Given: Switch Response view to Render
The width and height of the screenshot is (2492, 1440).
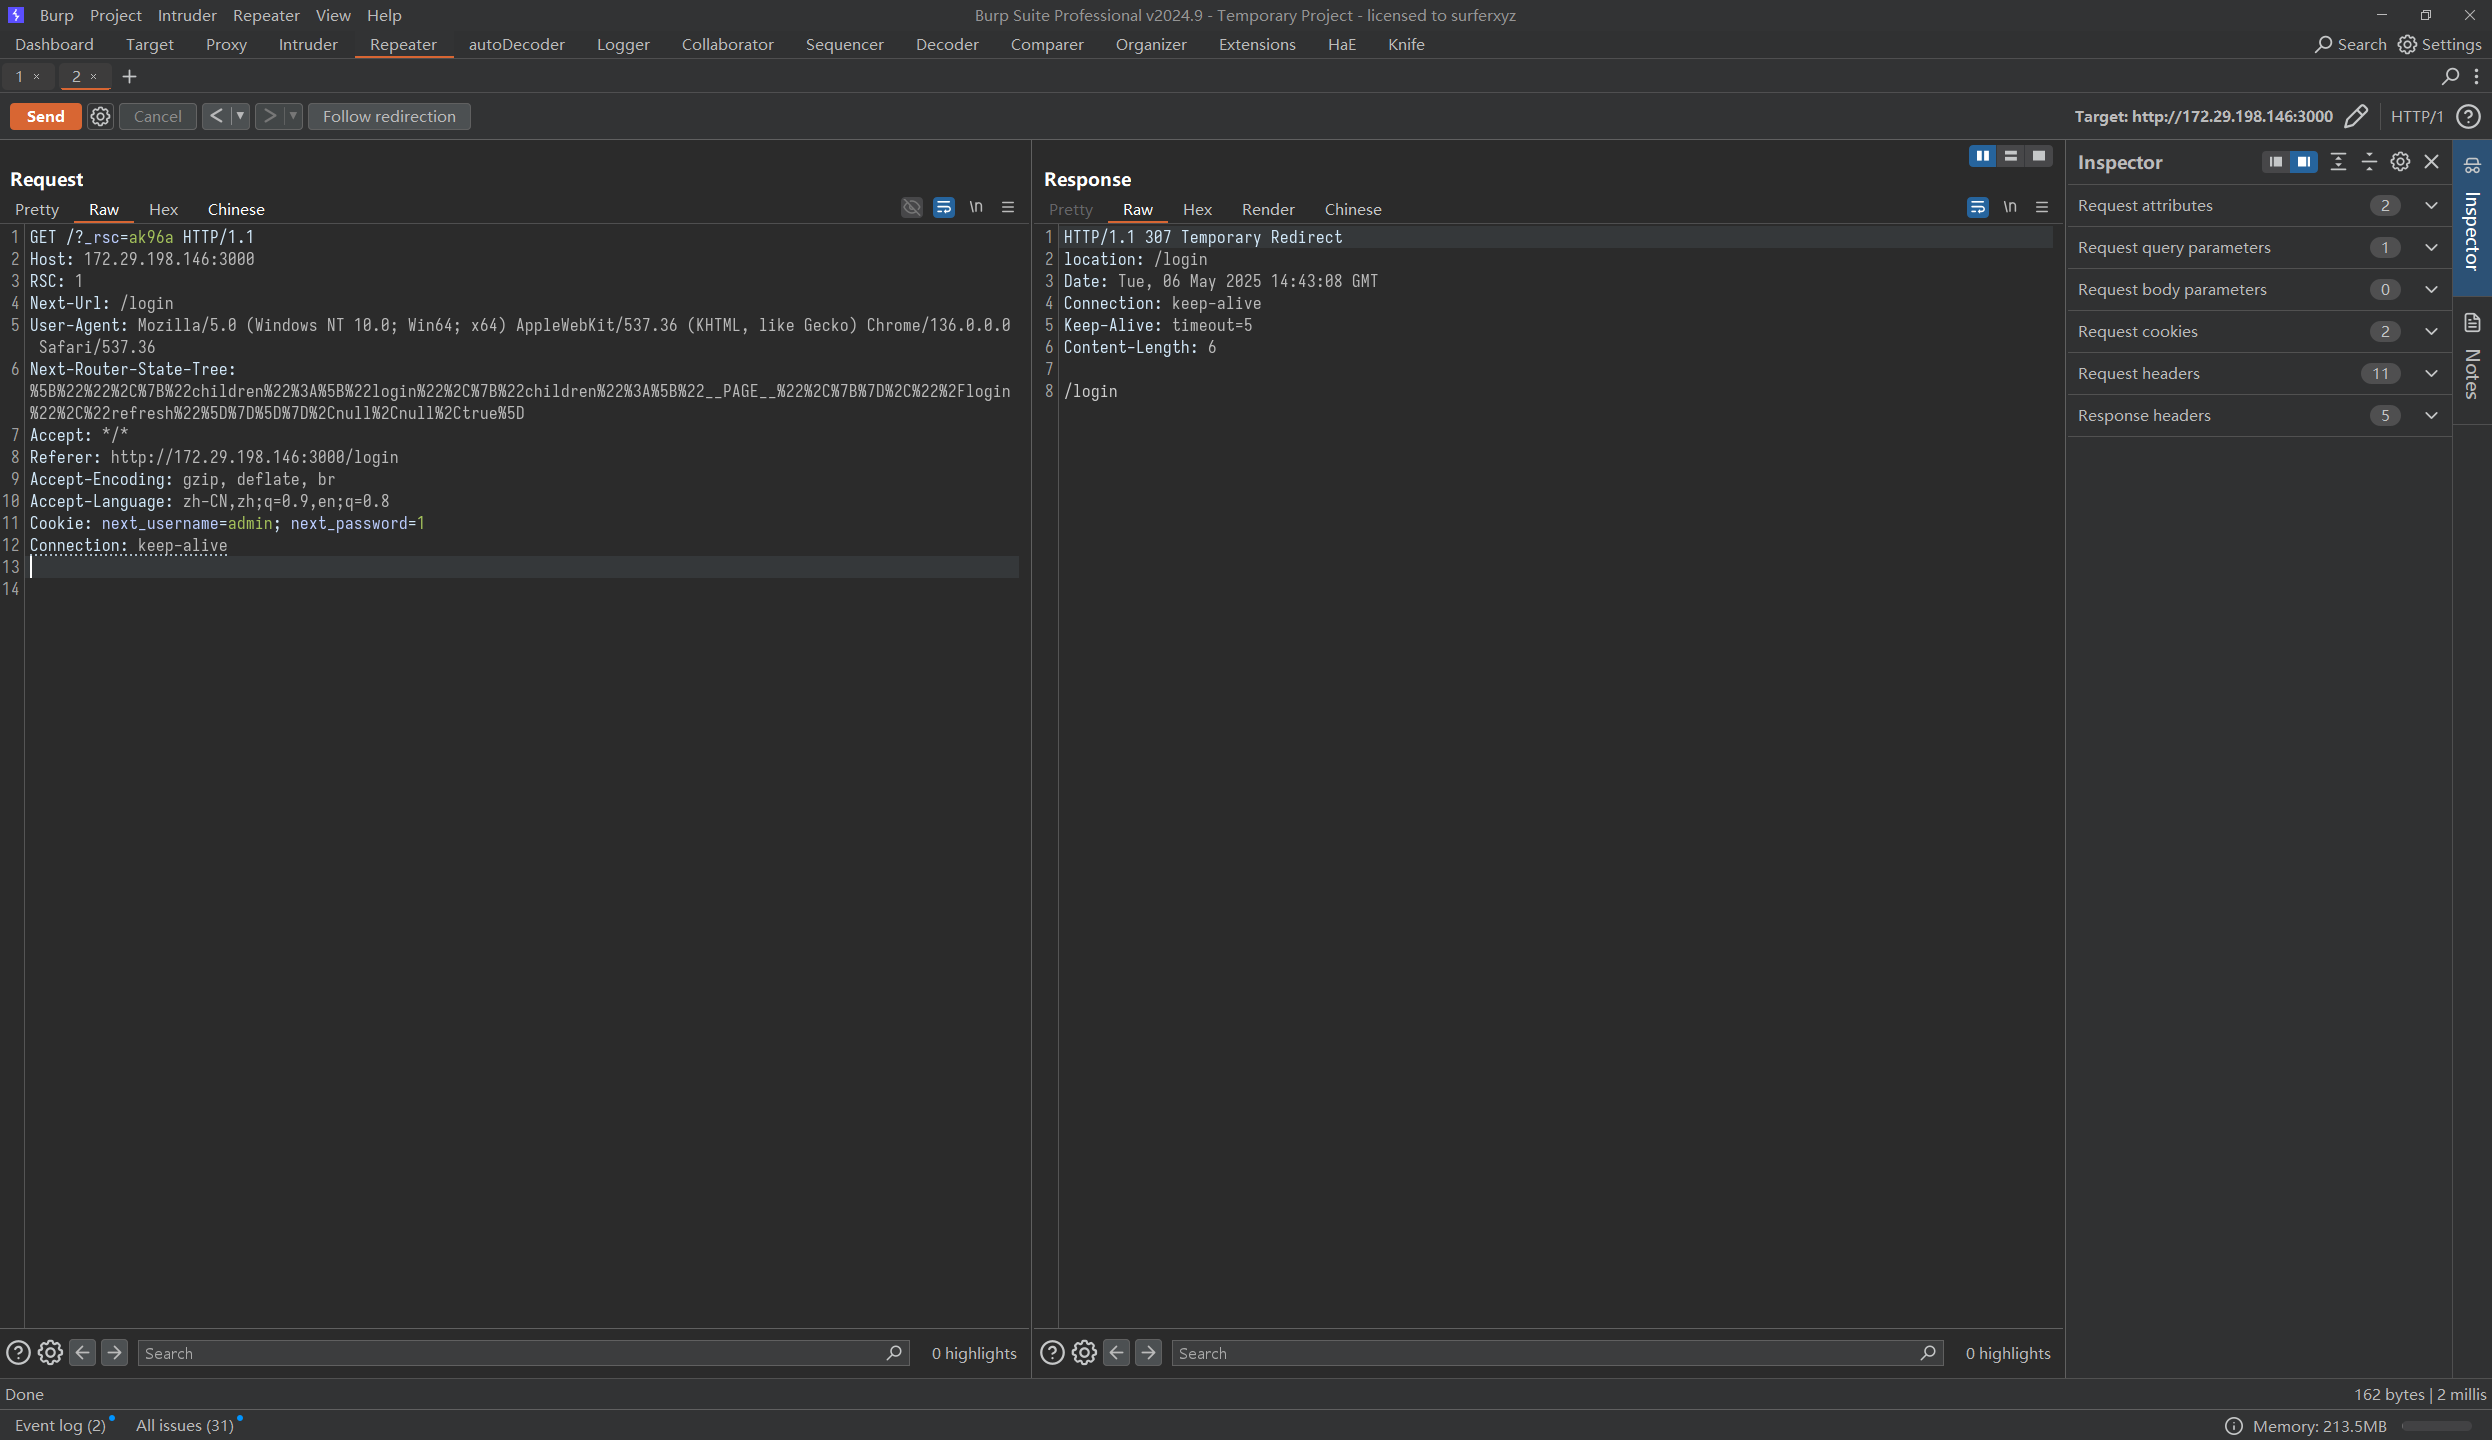Looking at the screenshot, I should [x=1268, y=209].
